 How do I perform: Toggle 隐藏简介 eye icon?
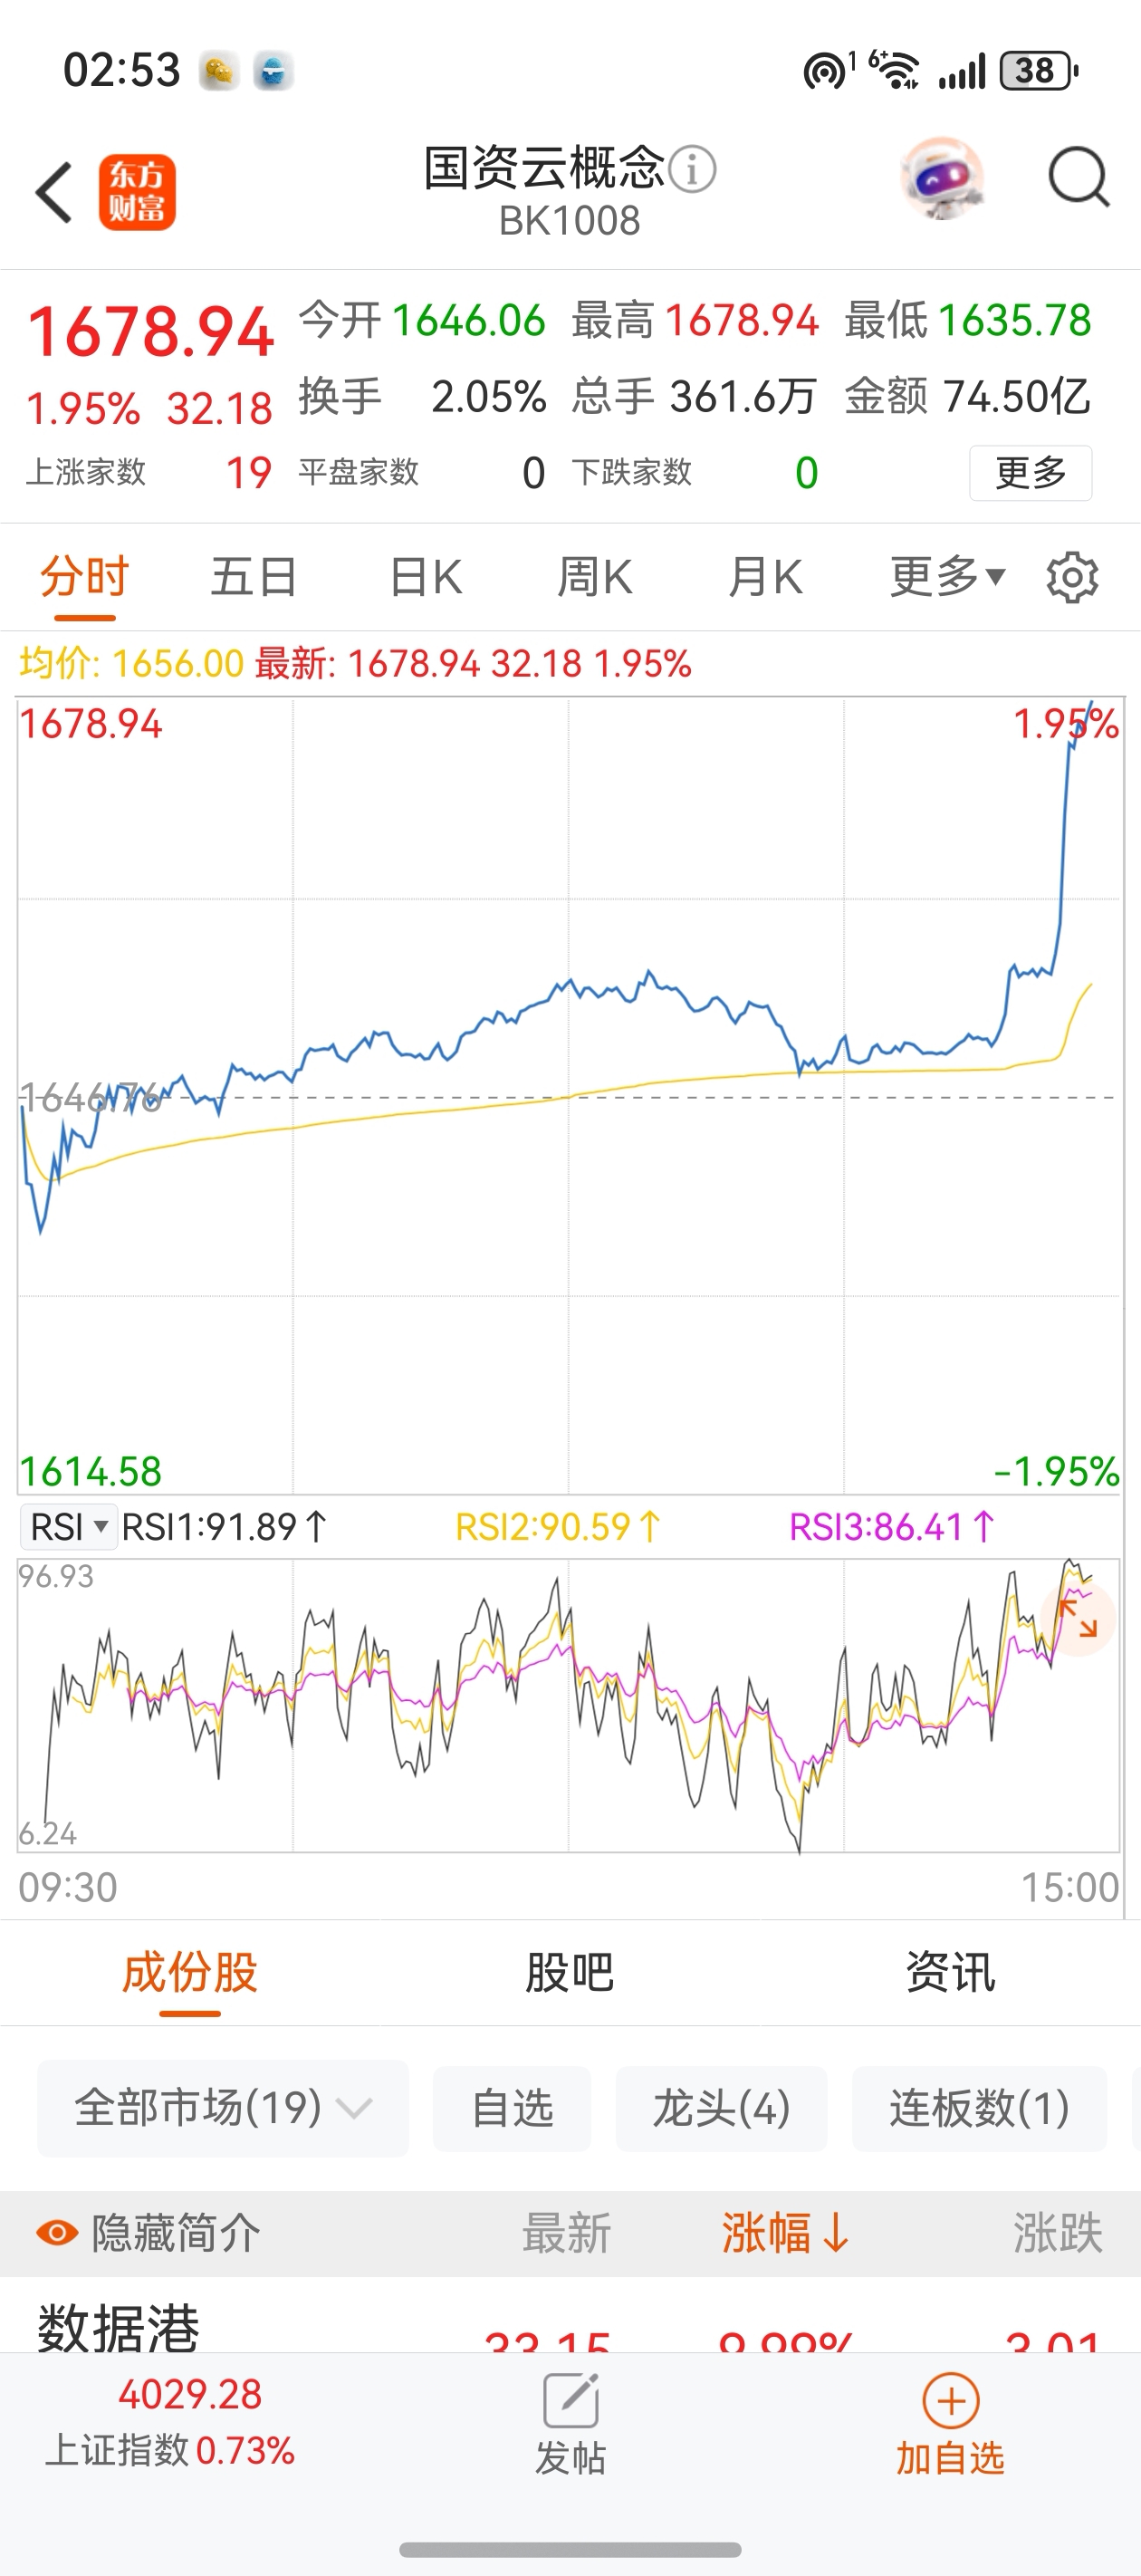(x=57, y=2233)
